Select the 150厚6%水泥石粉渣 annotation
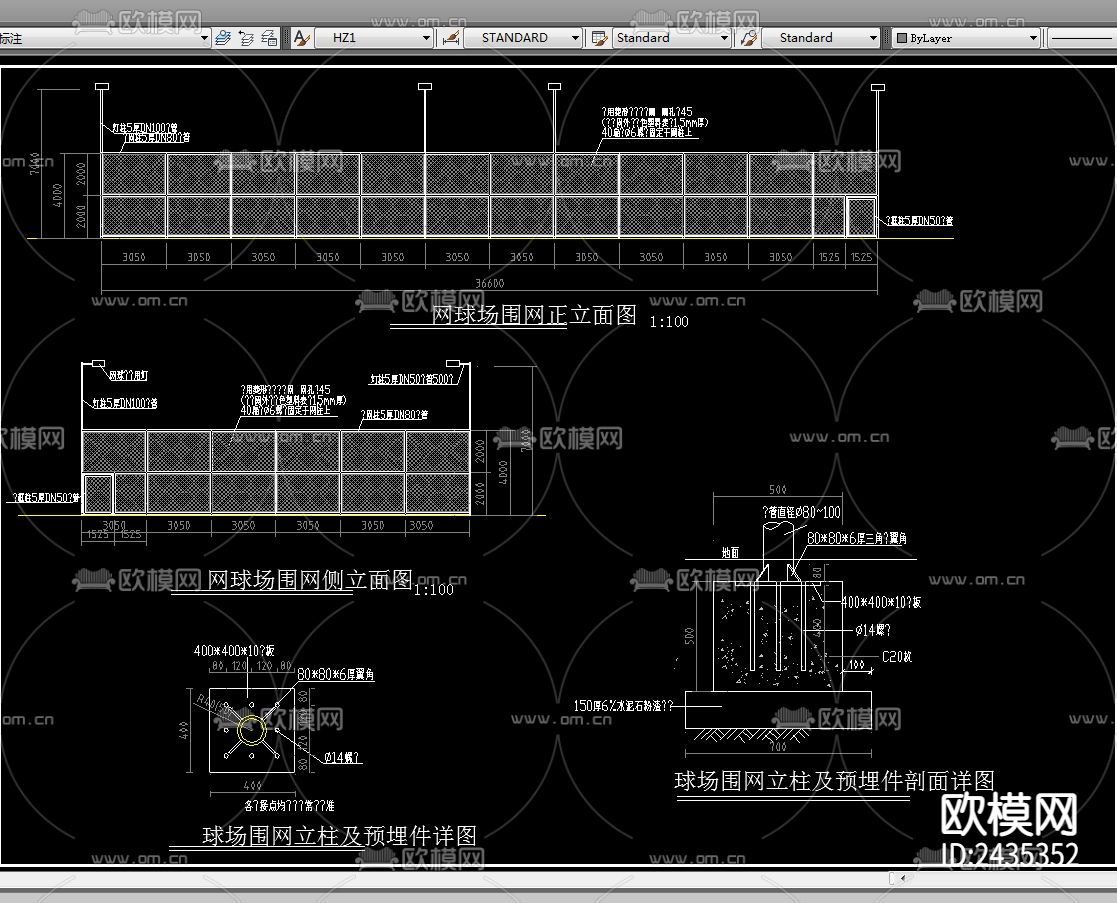1117x903 pixels. 623,706
